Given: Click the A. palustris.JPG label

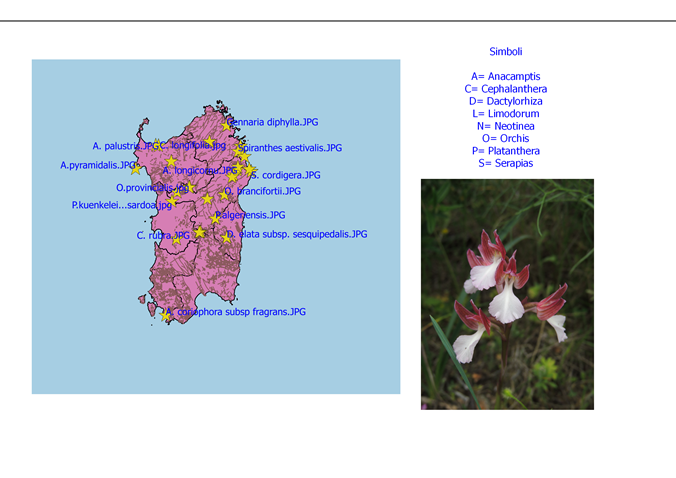Looking at the screenshot, I should coord(124,146).
